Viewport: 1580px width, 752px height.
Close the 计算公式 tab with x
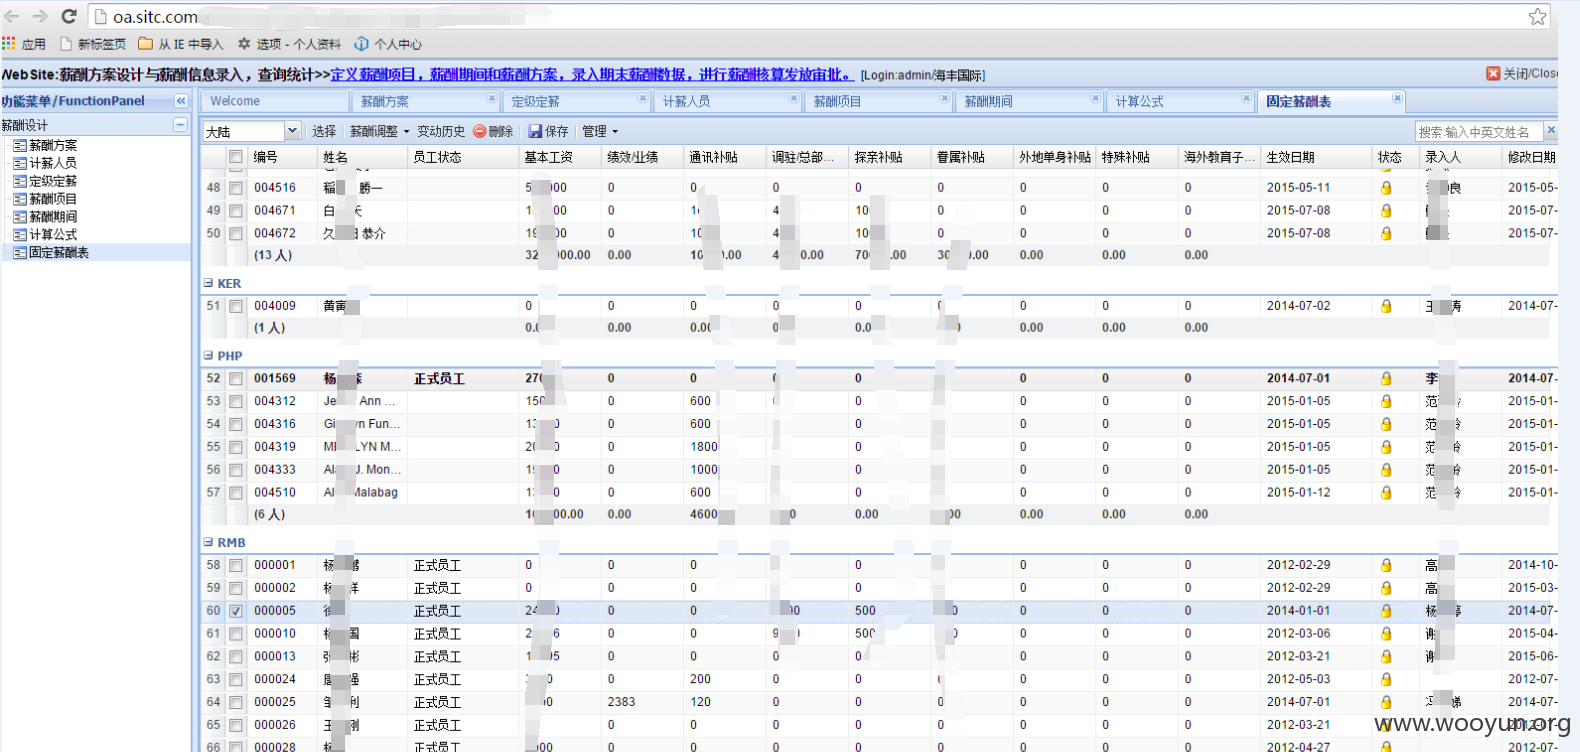coord(1247,98)
